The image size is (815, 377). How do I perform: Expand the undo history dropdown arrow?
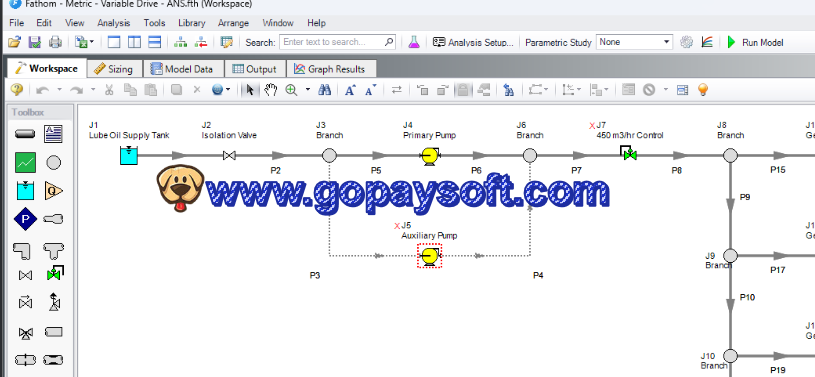(x=59, y=90)
